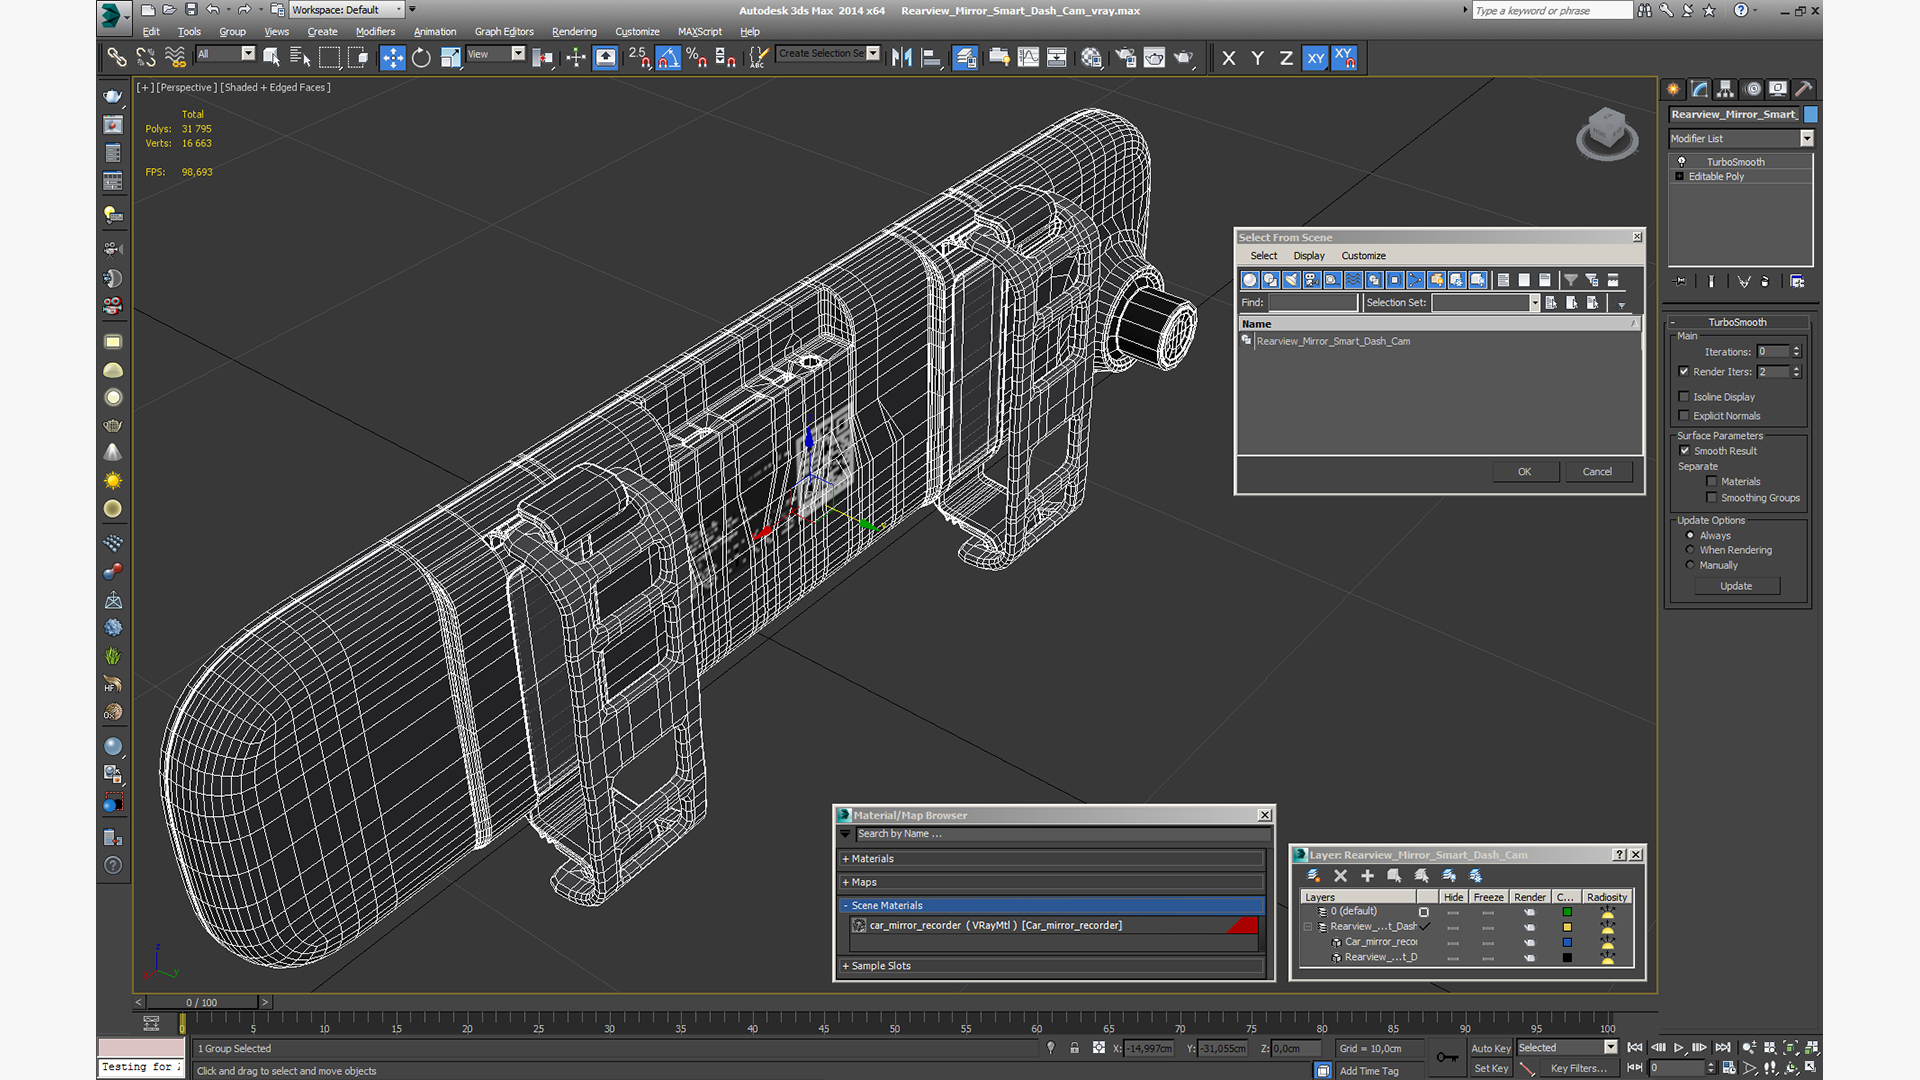Screen dimensions: 1920x1080
Task: Open Select by Name tool in main toolbar
Action: click(x=300, y=58)
